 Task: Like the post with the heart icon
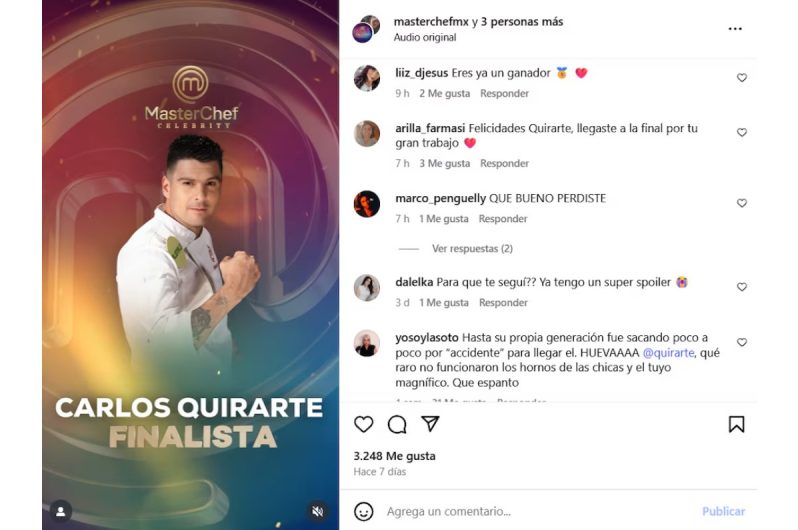pos(363,424)
